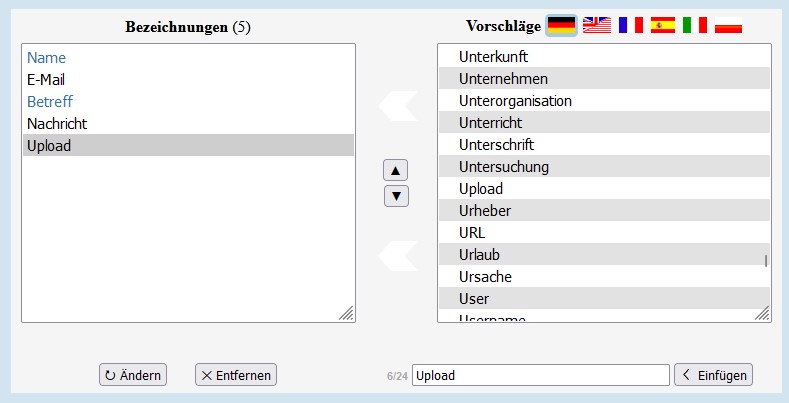
Task: Grab the Bezeichnungen list resize handle
Action: pos(346,314)
